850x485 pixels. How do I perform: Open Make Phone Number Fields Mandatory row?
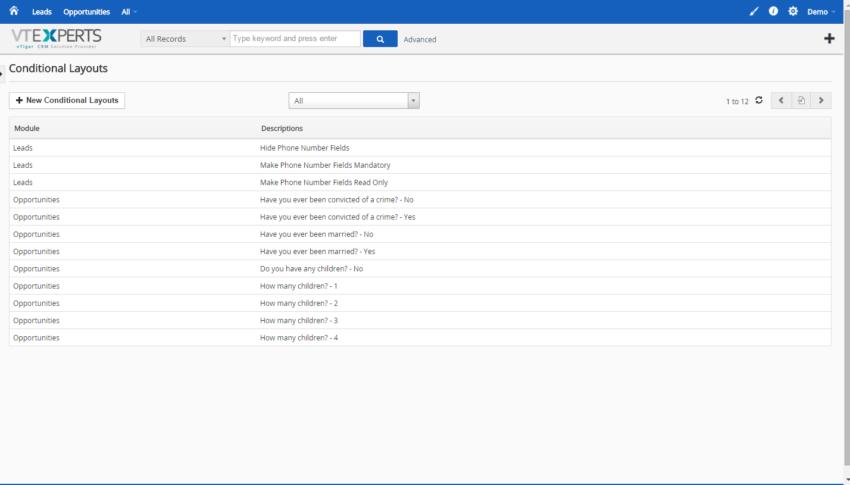[420, 165]
